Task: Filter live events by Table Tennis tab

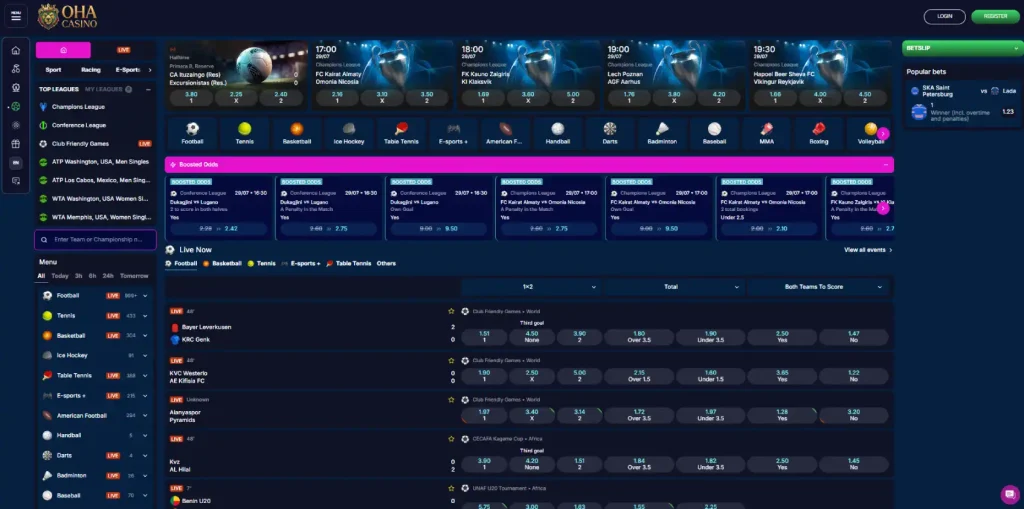Action: tap(349, 263)
